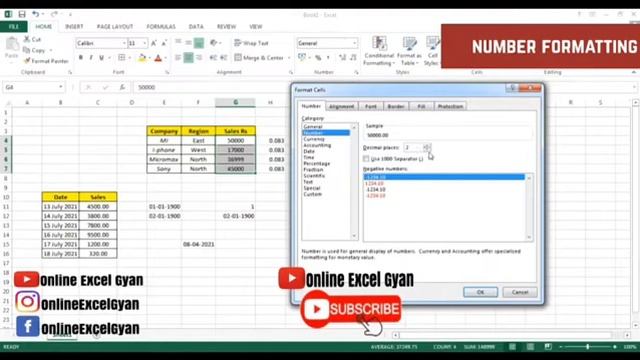
Task: Open the Borders dropdown
Action: (129, 58)
